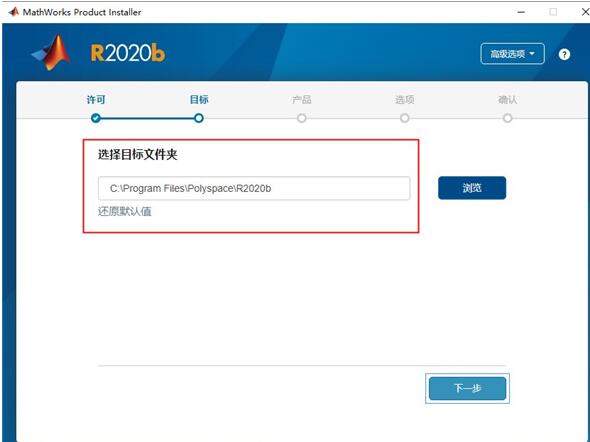590x442 pixels.
Task: Click the MATLAB logo in the header
Action: 52,53
